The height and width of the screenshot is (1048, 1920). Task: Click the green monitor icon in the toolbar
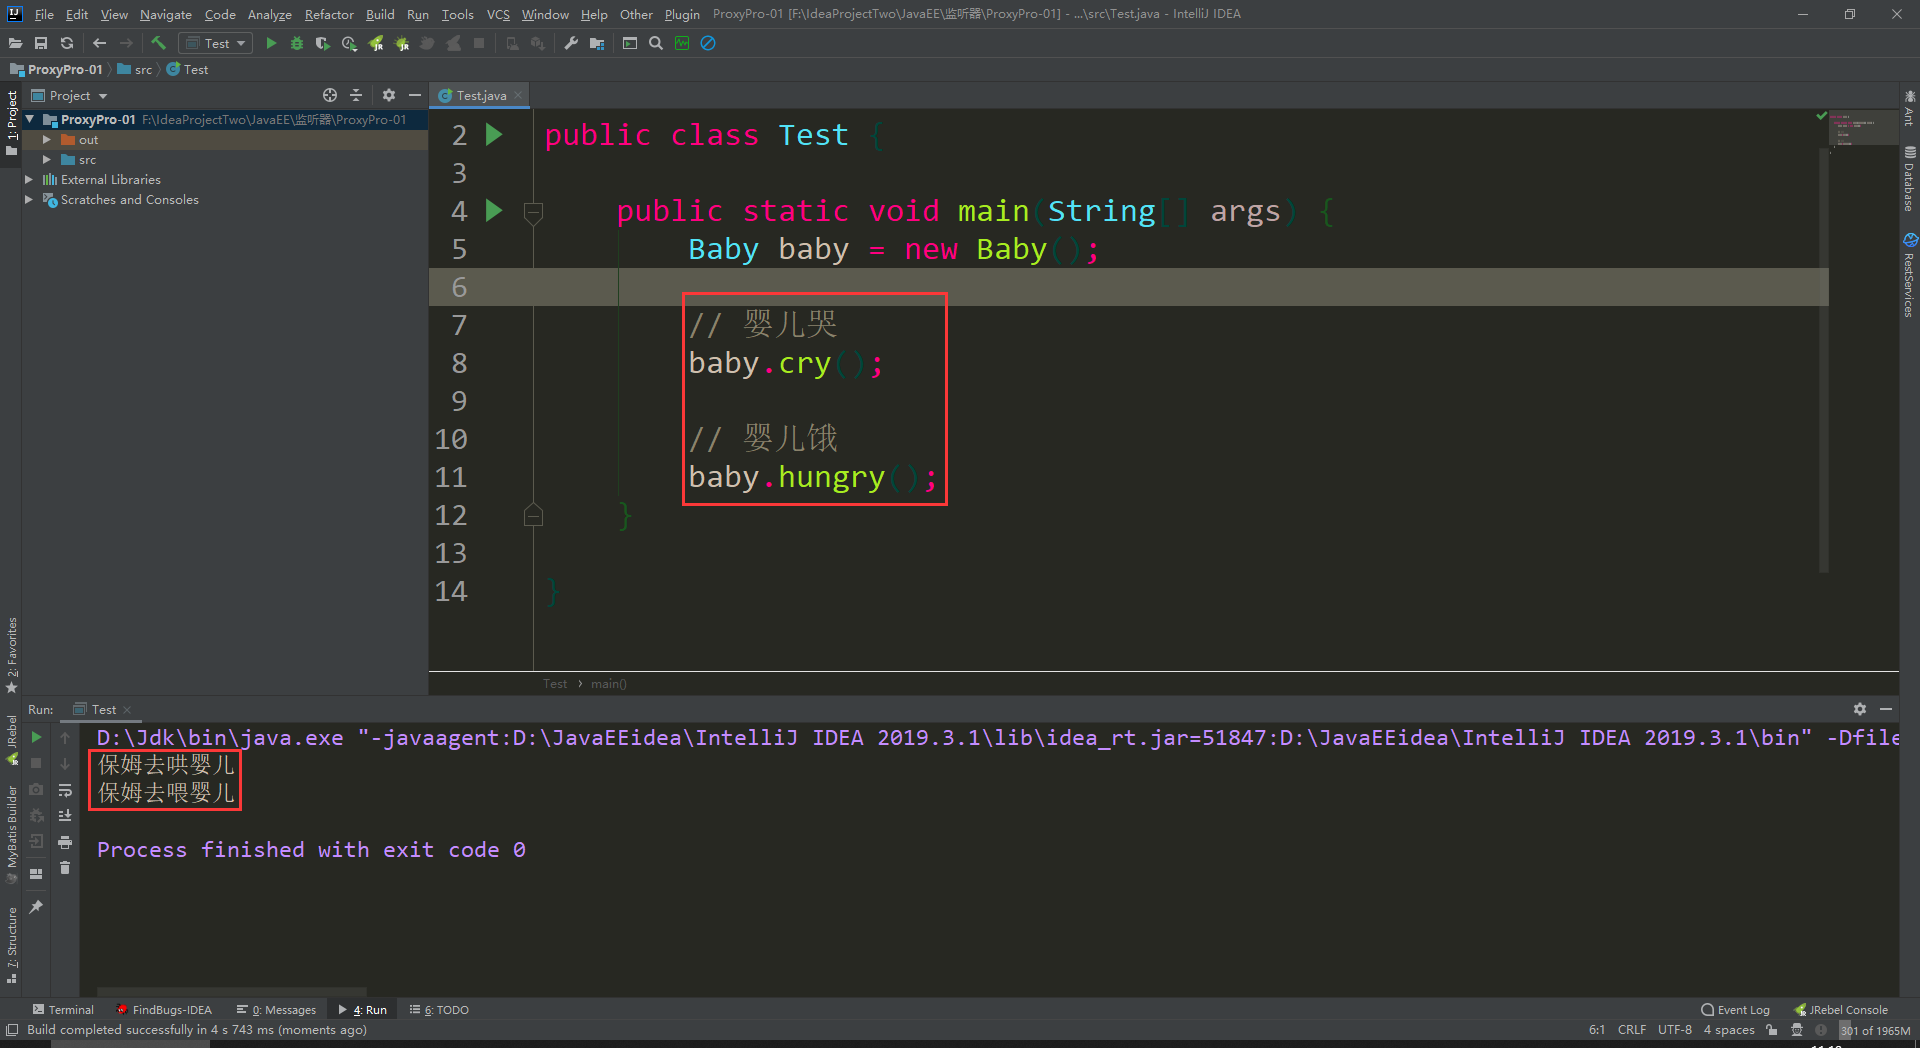[682, 43]
